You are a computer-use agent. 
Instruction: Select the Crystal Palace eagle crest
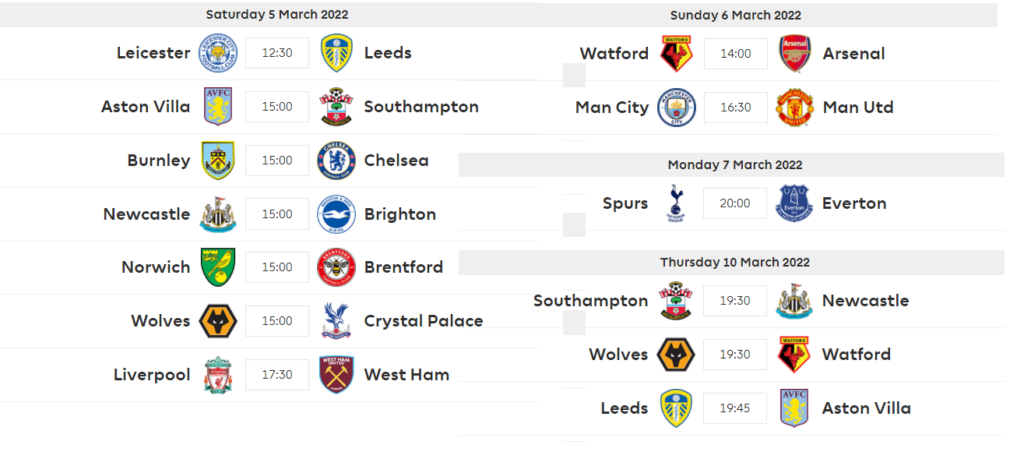click(336, 321)
